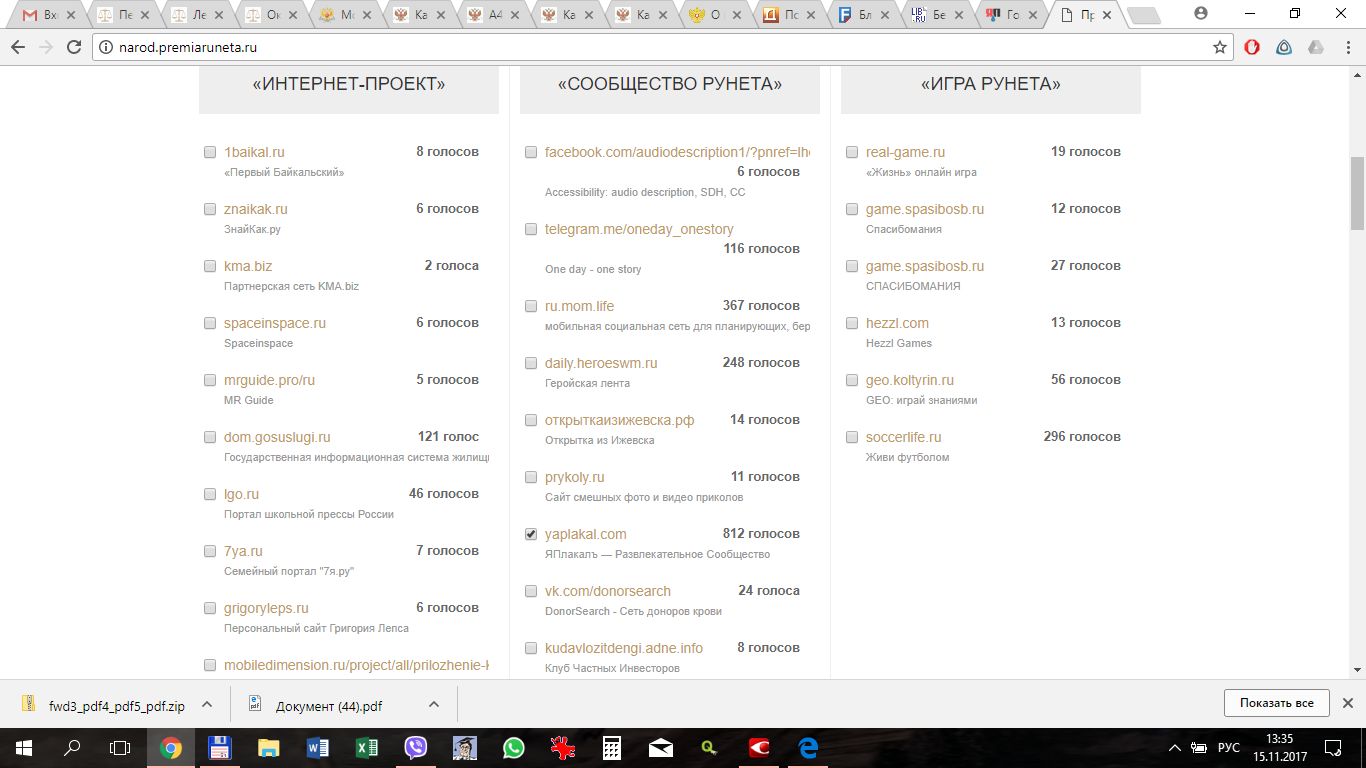Screen dimensions: 1366x768
Task: Open Microsoft Edge from the taskbar
Action: click(808, 748)
